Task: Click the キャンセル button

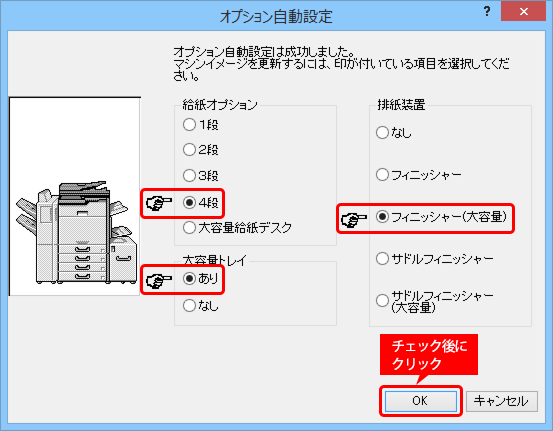Action: [x=502, y=401]
